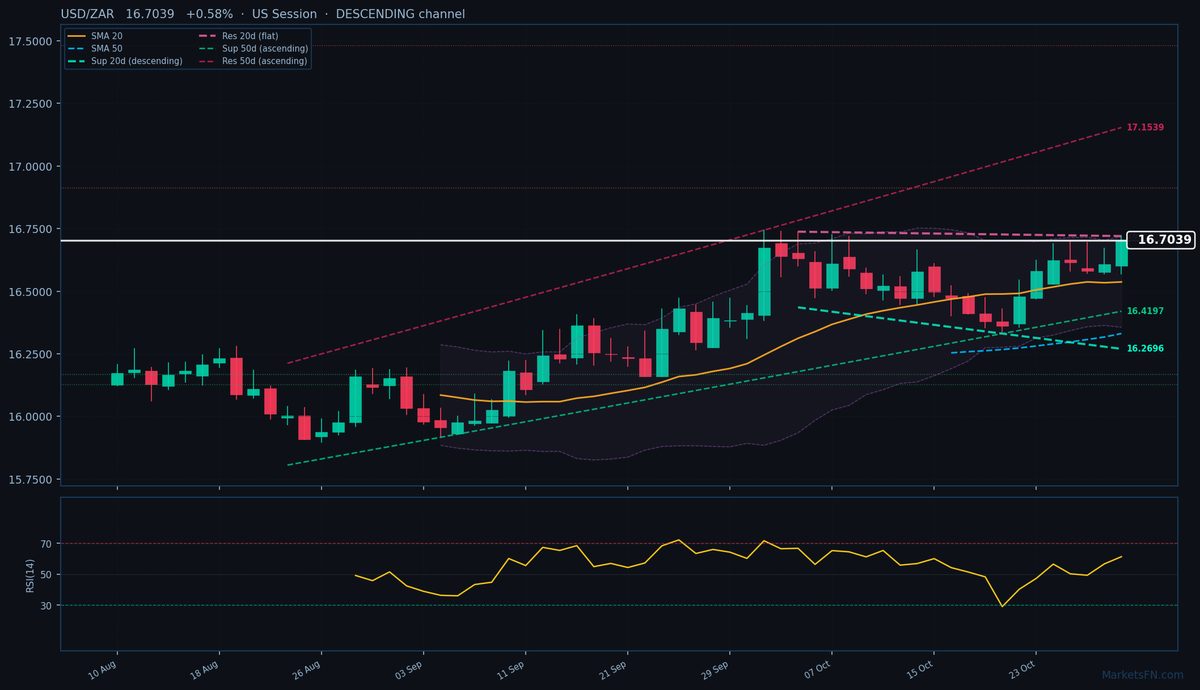Click the boxed 16.7039 current price tag
Image resolution: width=1200 pixels, height=690 pixels.
point(1160,240)
